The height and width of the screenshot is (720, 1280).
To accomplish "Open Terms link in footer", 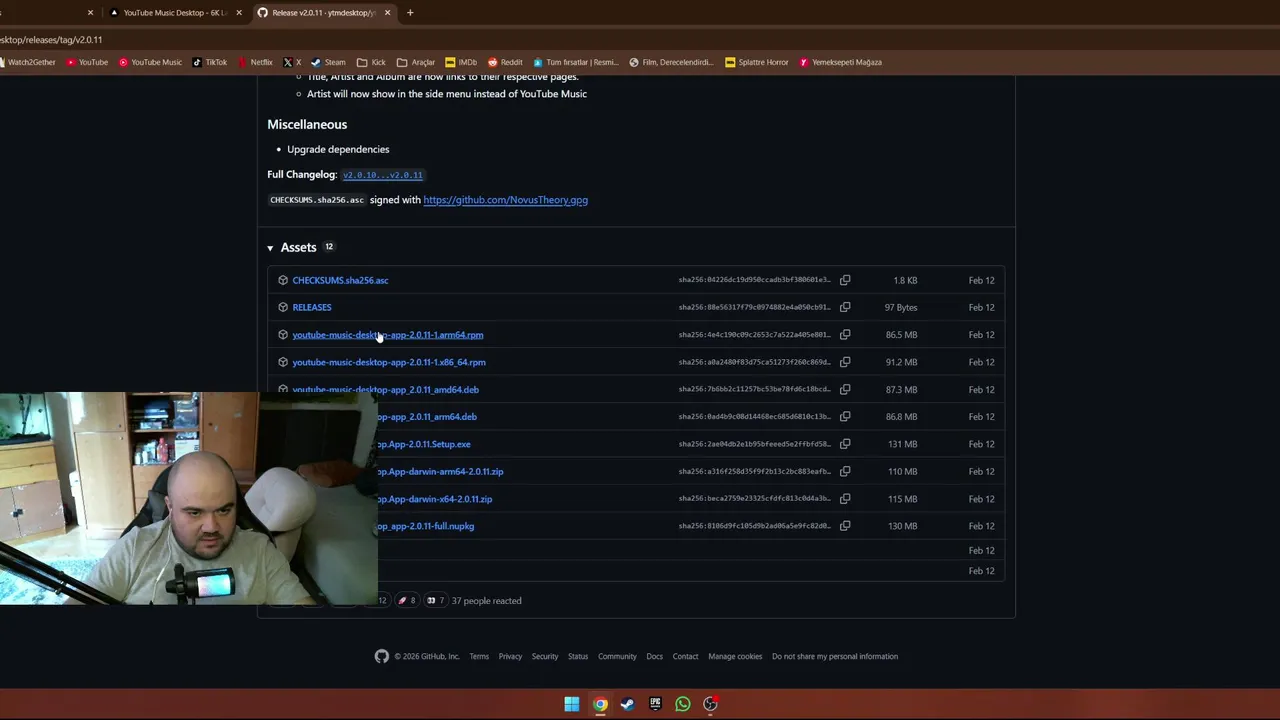I will tap(479, 656).
